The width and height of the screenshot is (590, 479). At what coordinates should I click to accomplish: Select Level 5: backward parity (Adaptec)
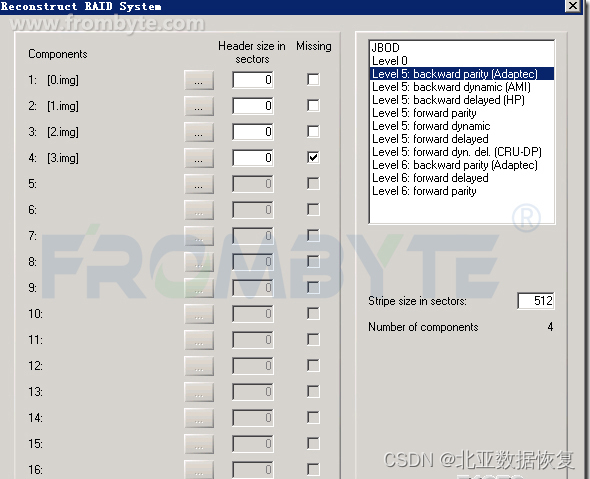(462, 74)
